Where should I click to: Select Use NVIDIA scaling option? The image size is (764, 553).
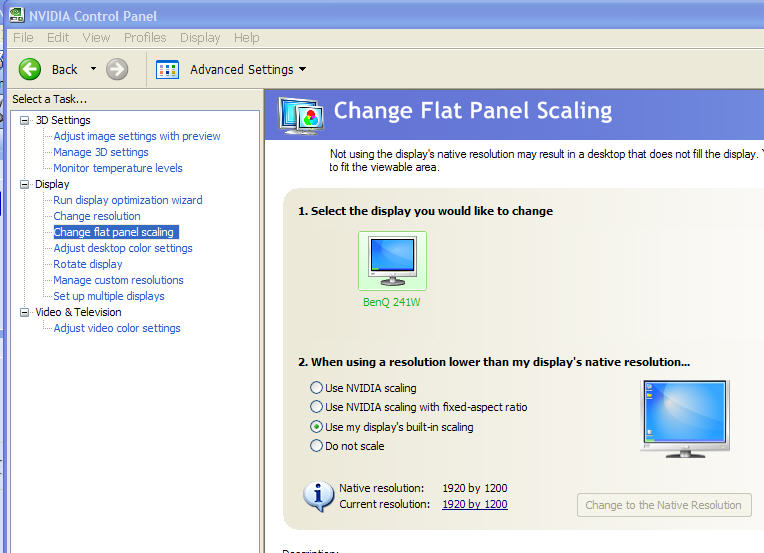[316, 388]
